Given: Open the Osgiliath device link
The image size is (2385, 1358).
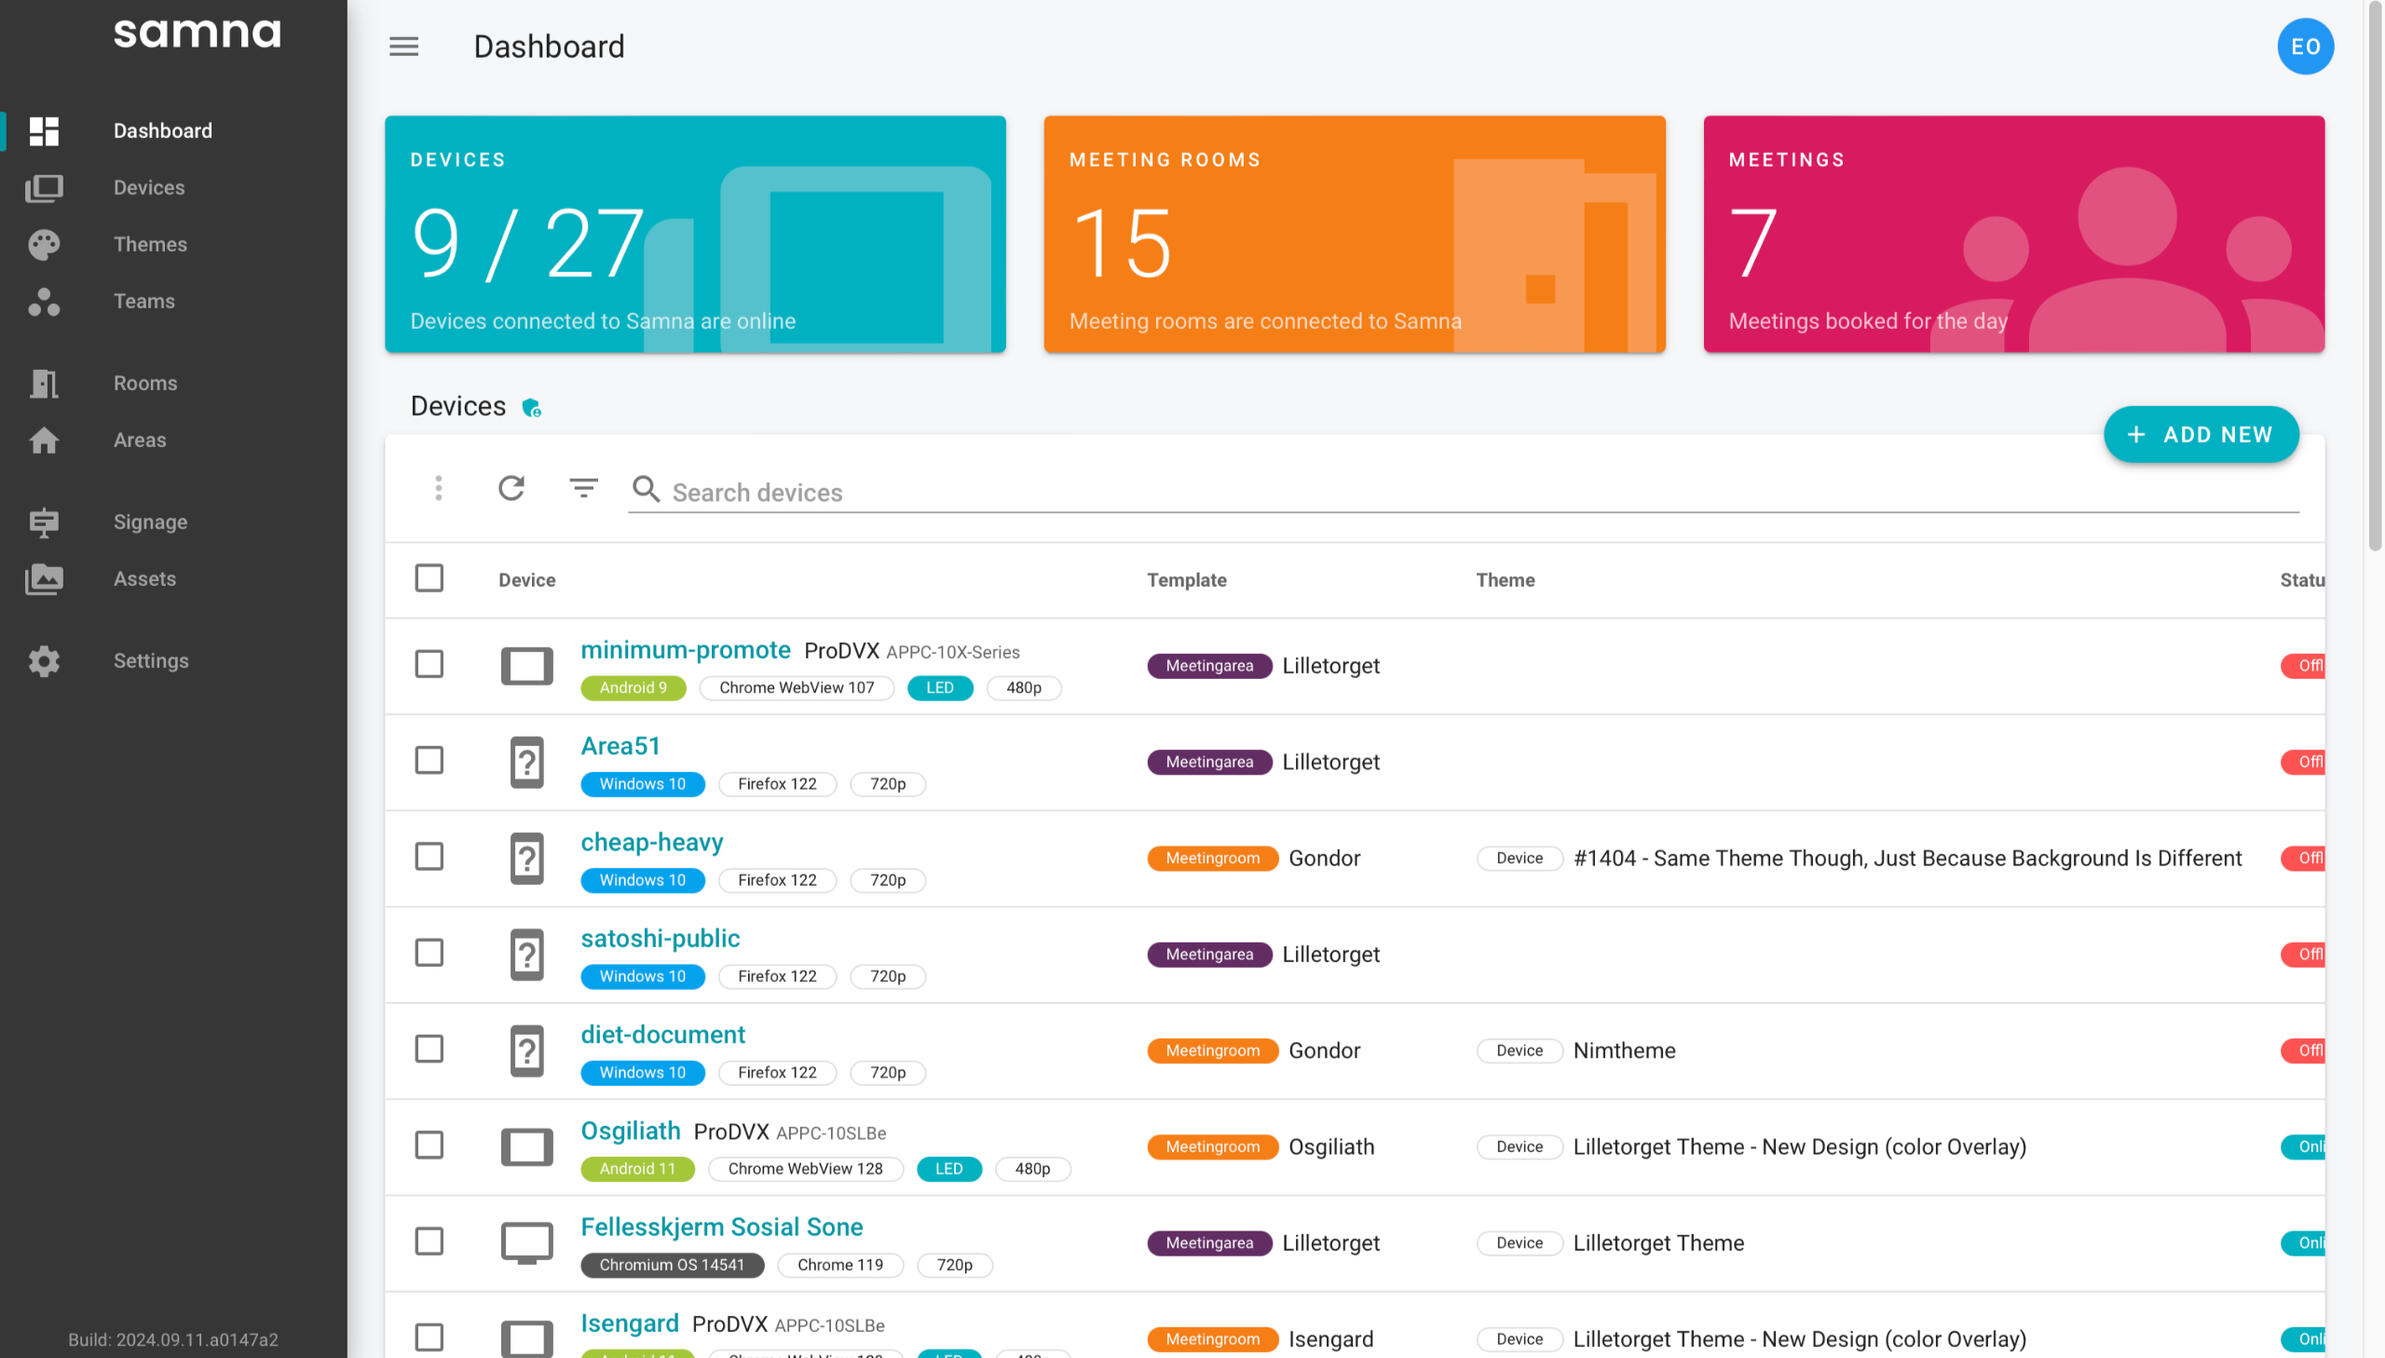Looking at the screenshot, I should coord(630,1131).
